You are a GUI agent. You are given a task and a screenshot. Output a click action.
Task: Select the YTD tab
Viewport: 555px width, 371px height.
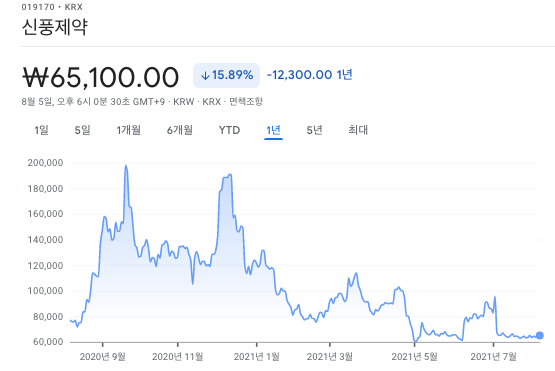tap(229, 130)
